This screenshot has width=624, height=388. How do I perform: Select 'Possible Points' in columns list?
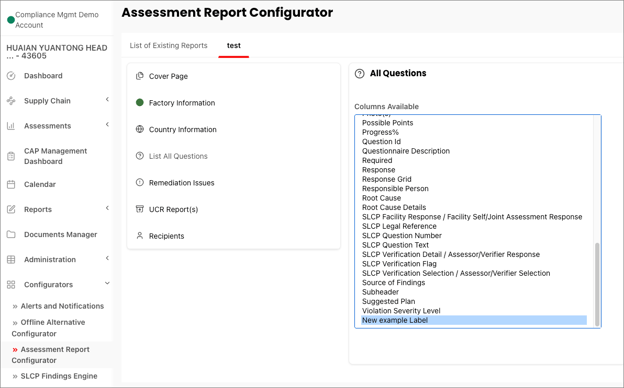[388, 123]
